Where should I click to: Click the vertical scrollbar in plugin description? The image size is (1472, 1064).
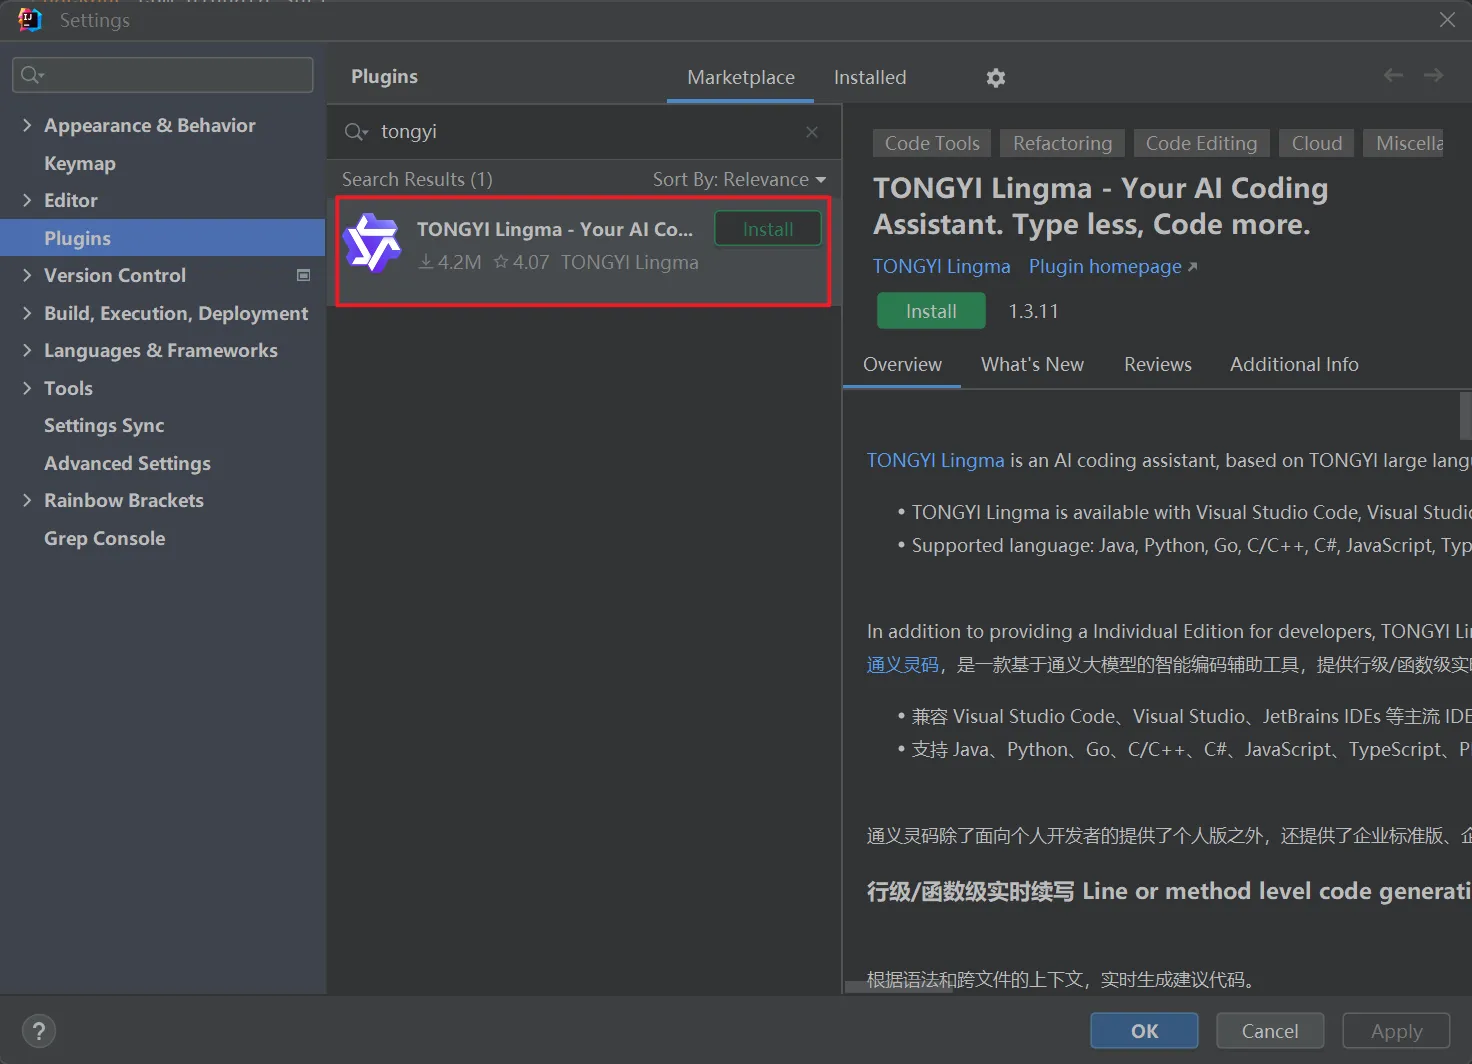pyautogui.click(x=1465, y=416)
